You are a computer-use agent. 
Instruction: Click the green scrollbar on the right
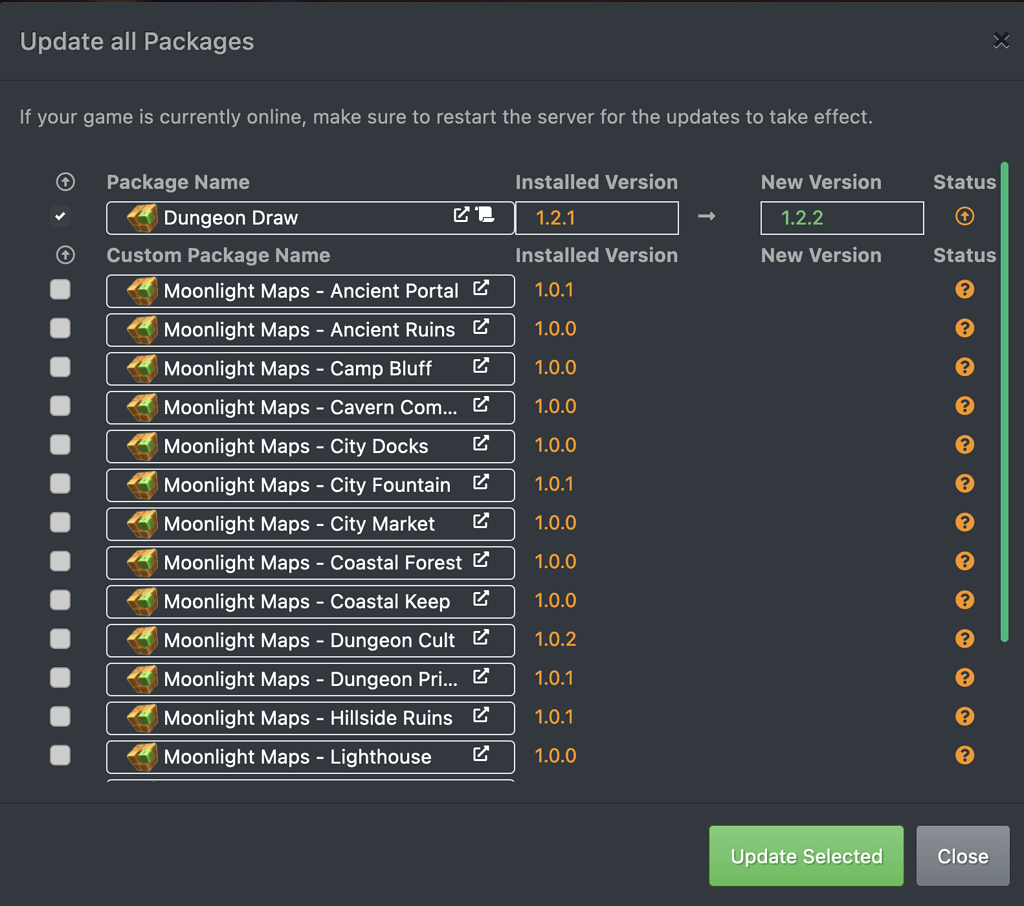coord(1002,400)
